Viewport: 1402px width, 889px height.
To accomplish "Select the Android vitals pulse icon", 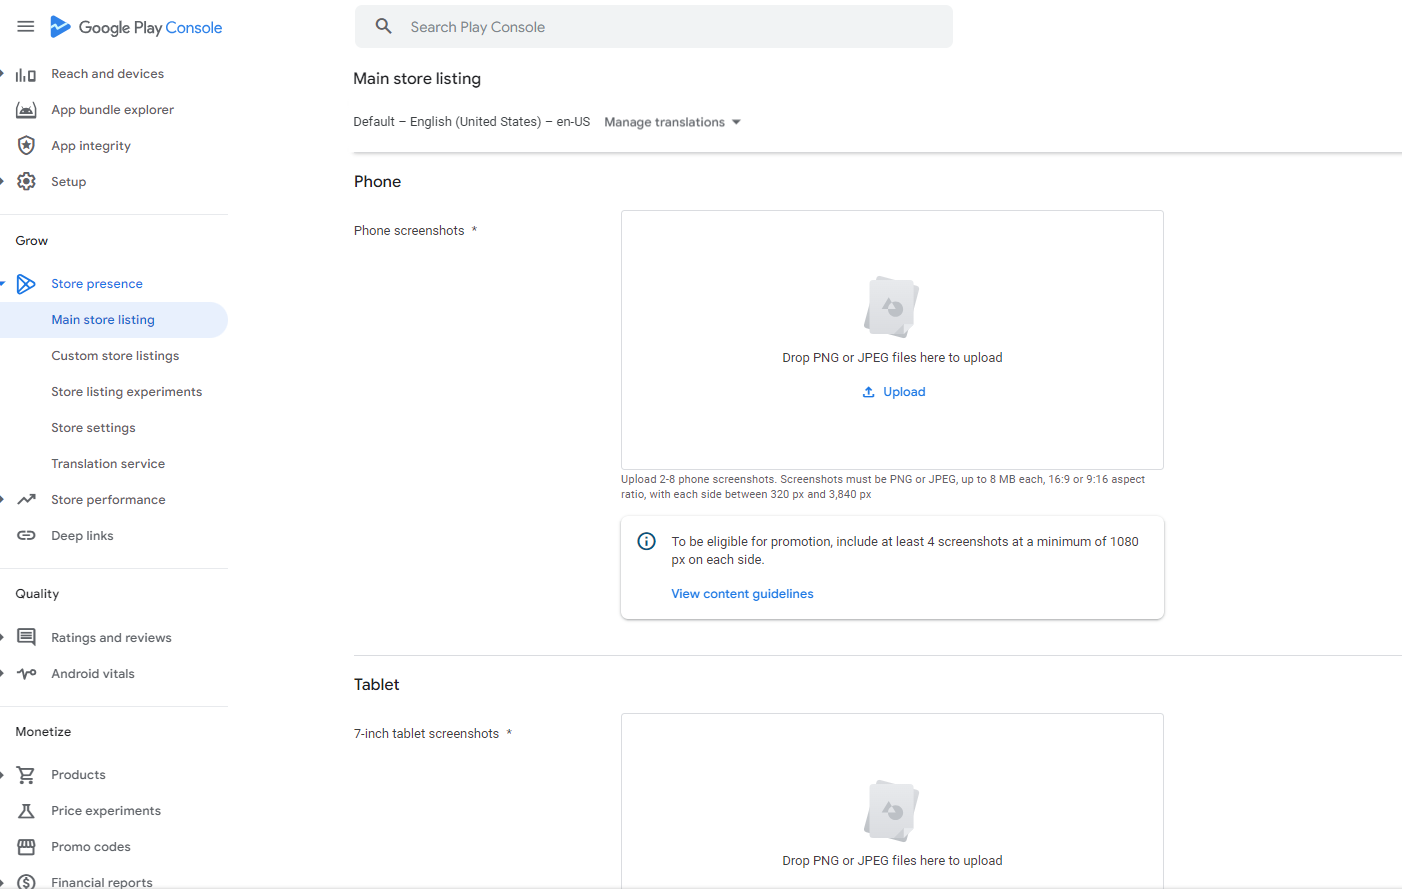I will tap(25, 673).
